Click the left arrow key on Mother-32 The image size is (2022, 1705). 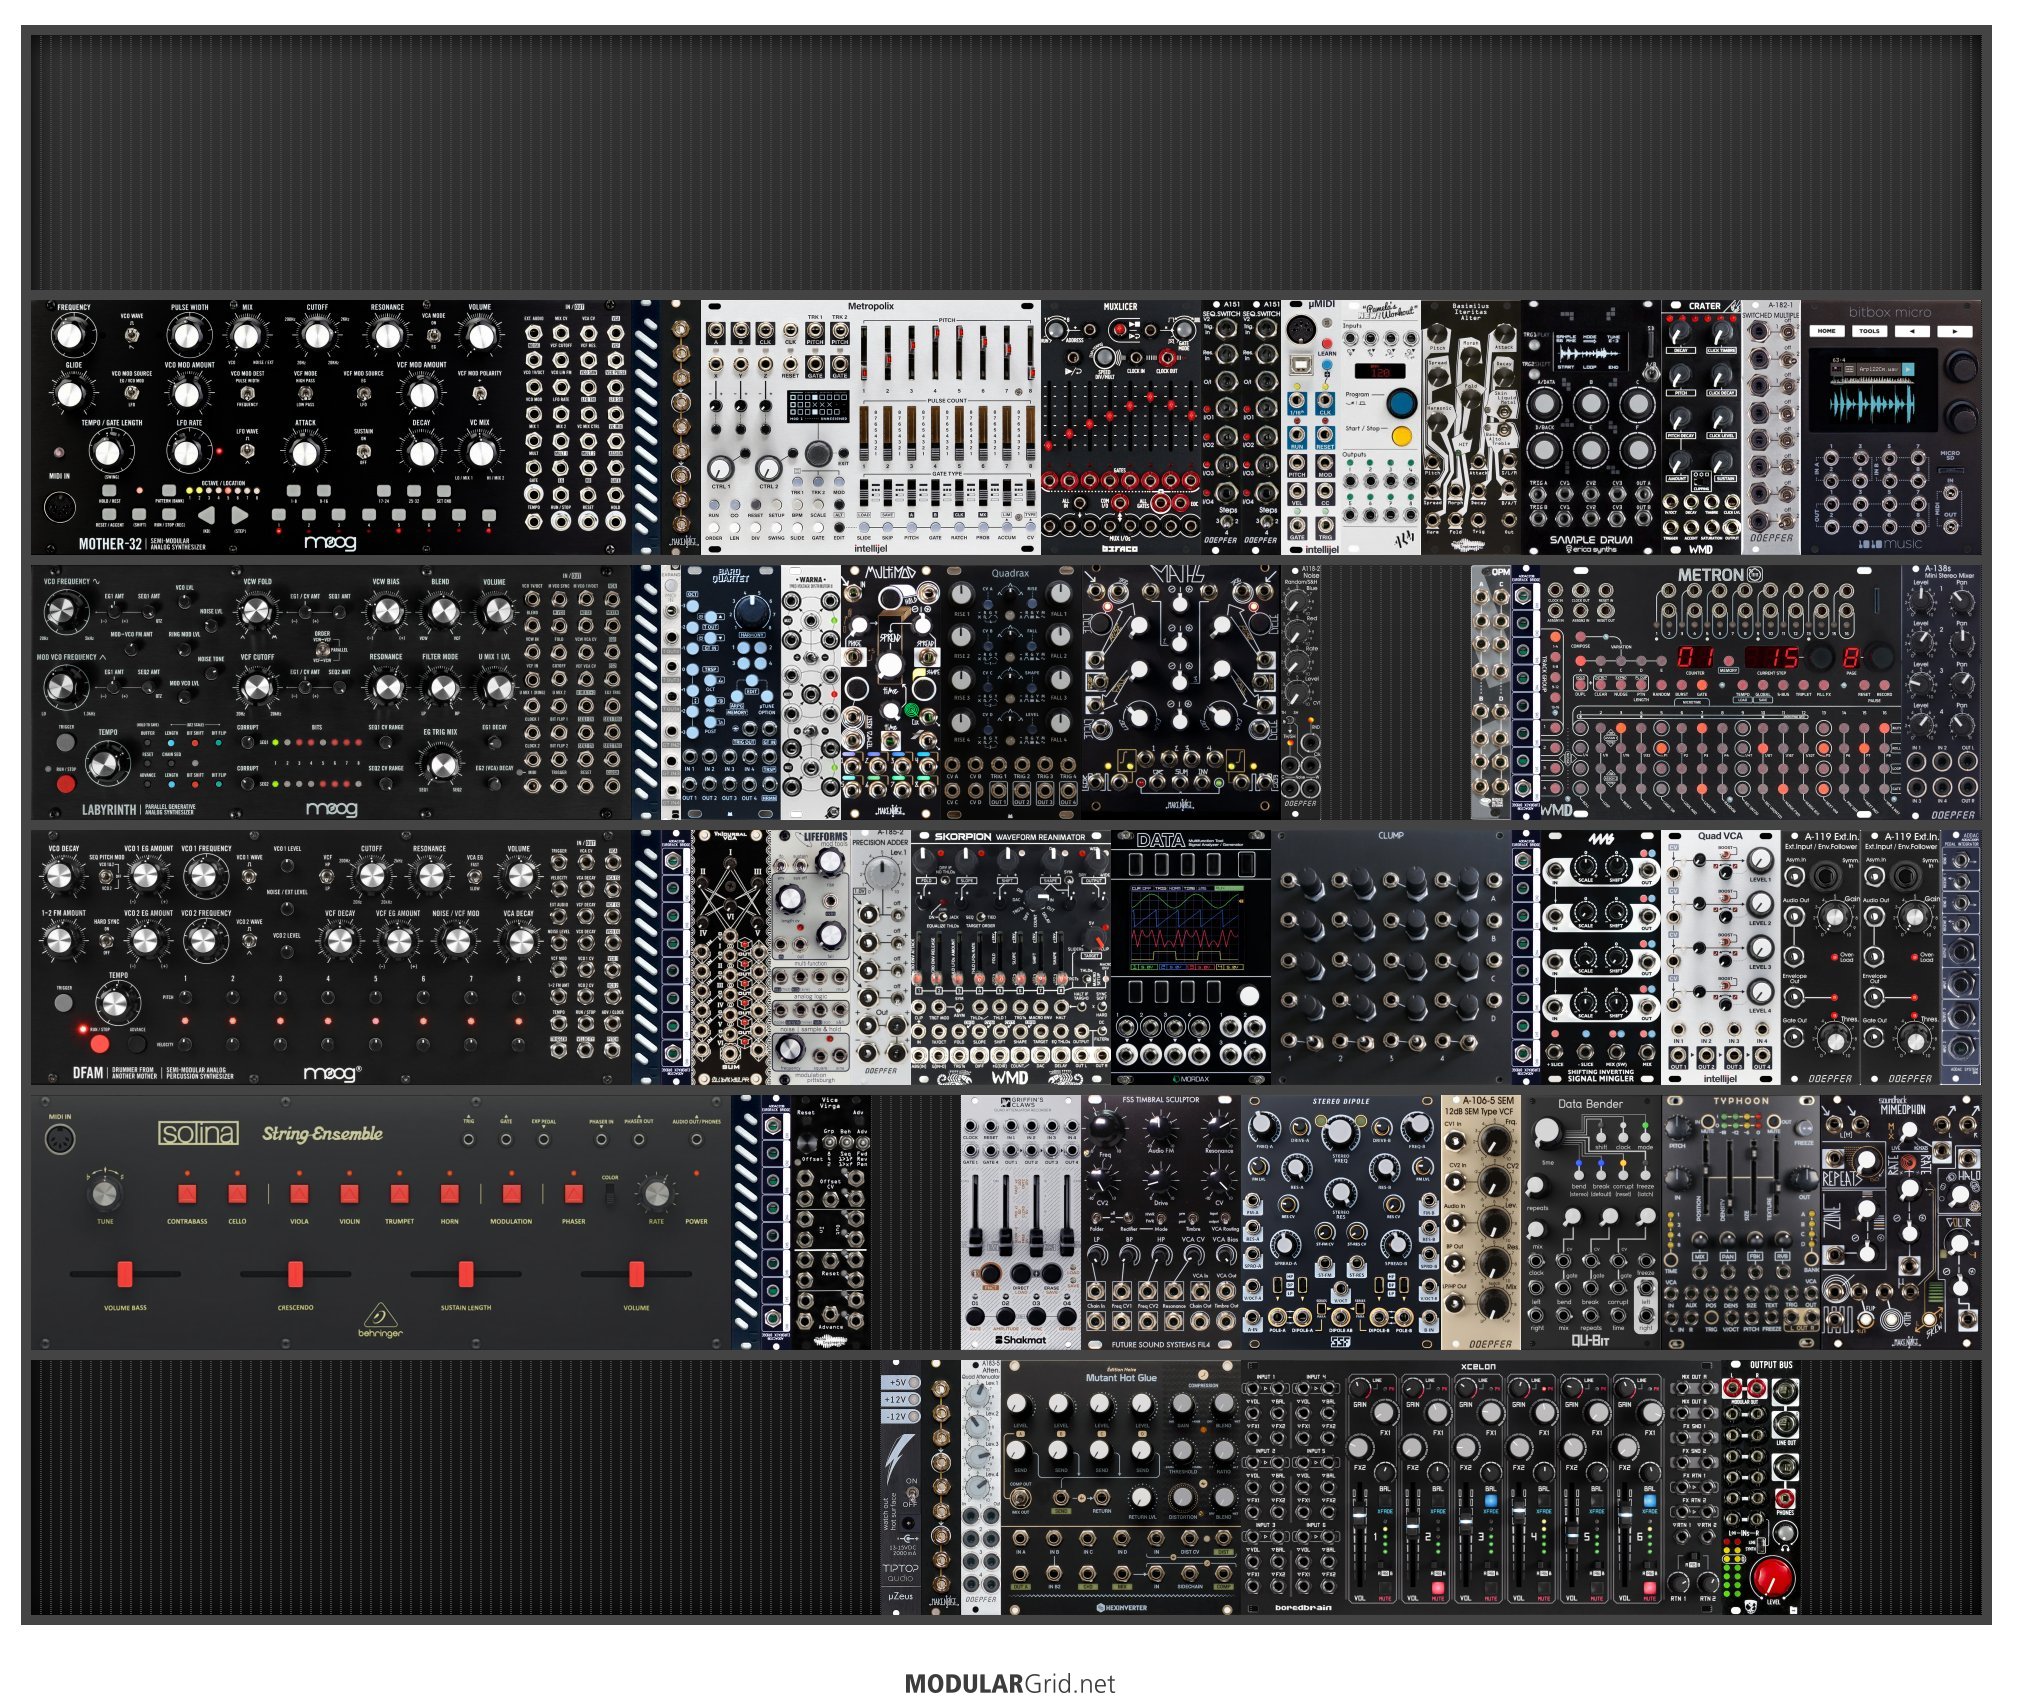[x=206, y=515]
